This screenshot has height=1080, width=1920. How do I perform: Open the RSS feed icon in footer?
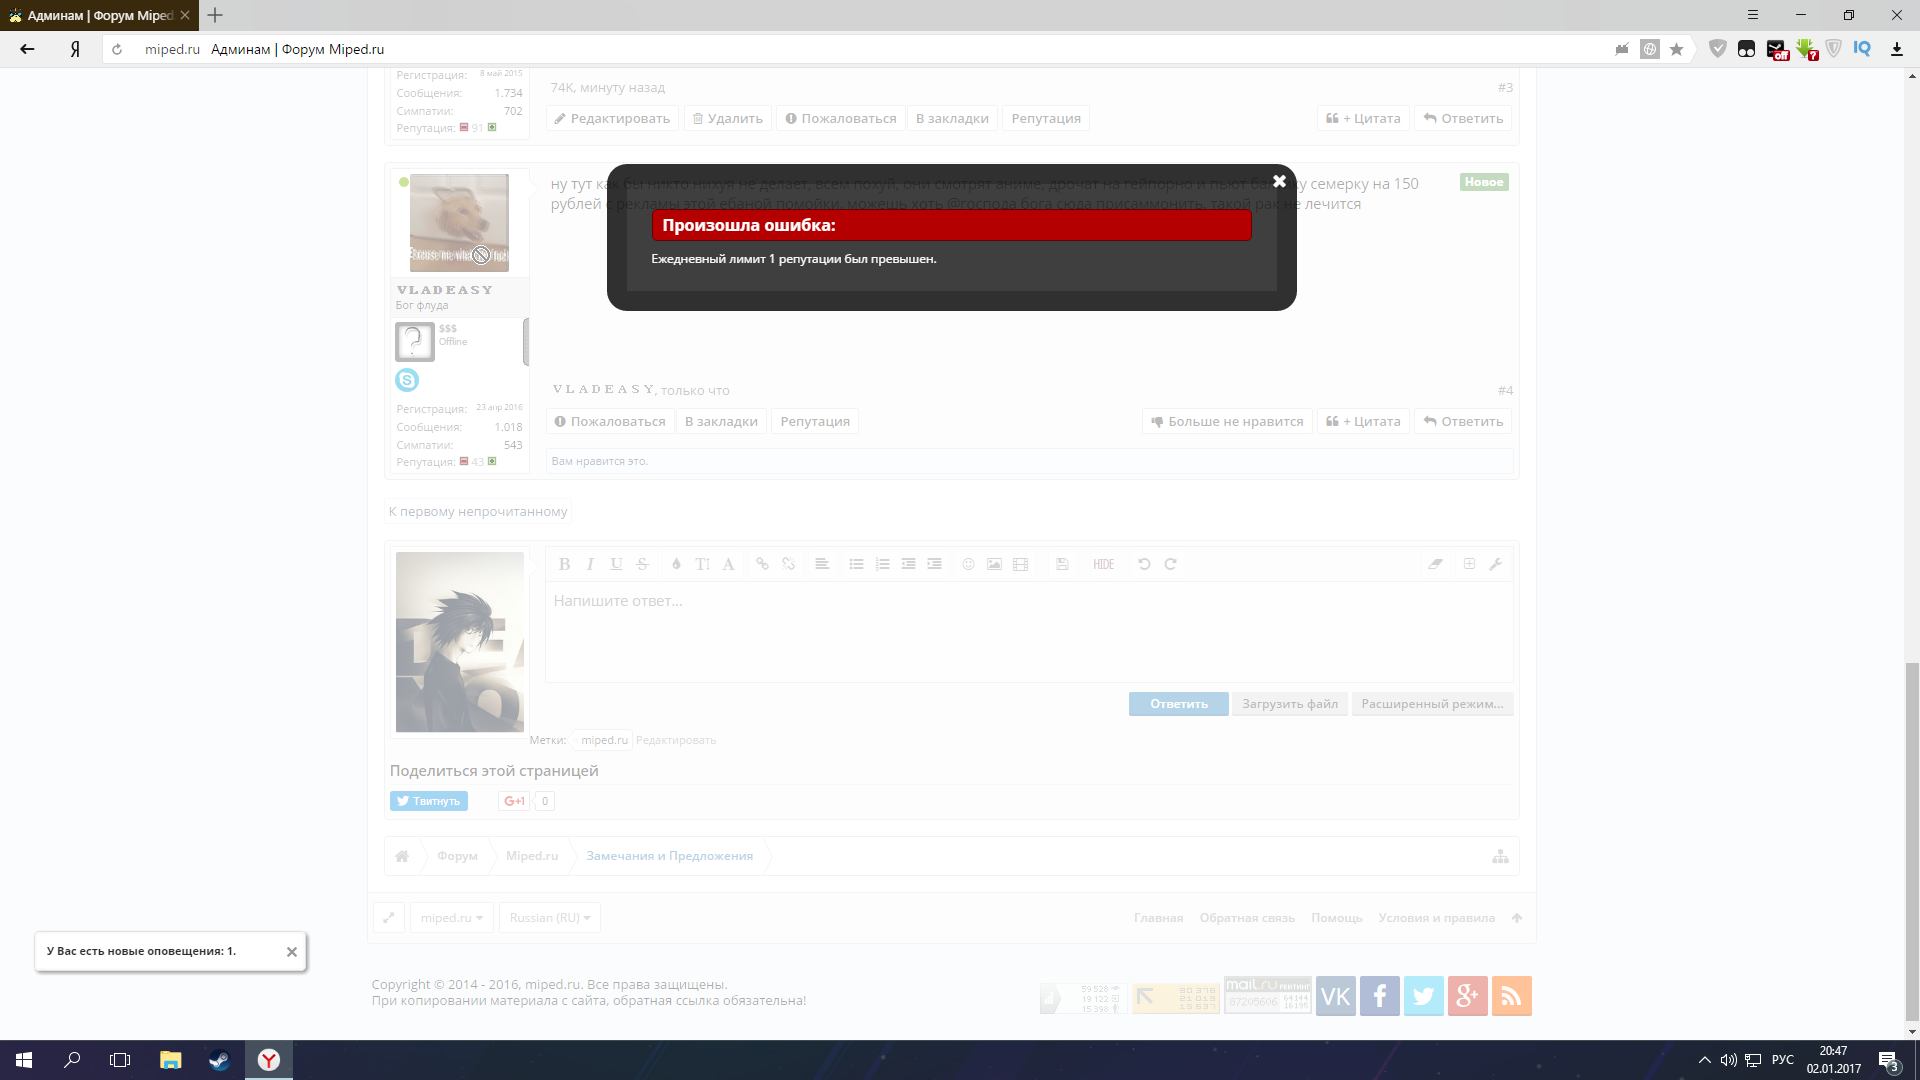tap(1512, 996)
